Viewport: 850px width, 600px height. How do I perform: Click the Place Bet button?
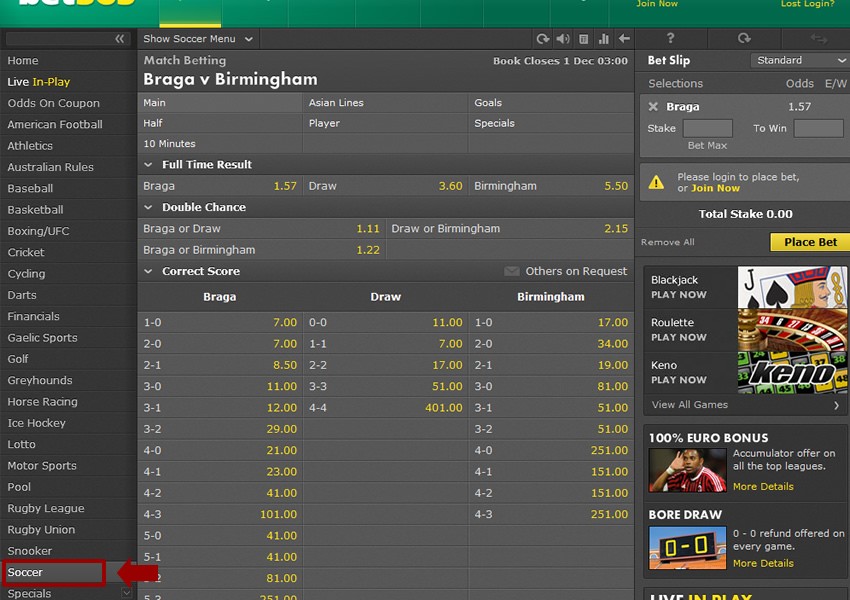coord(810,242)
